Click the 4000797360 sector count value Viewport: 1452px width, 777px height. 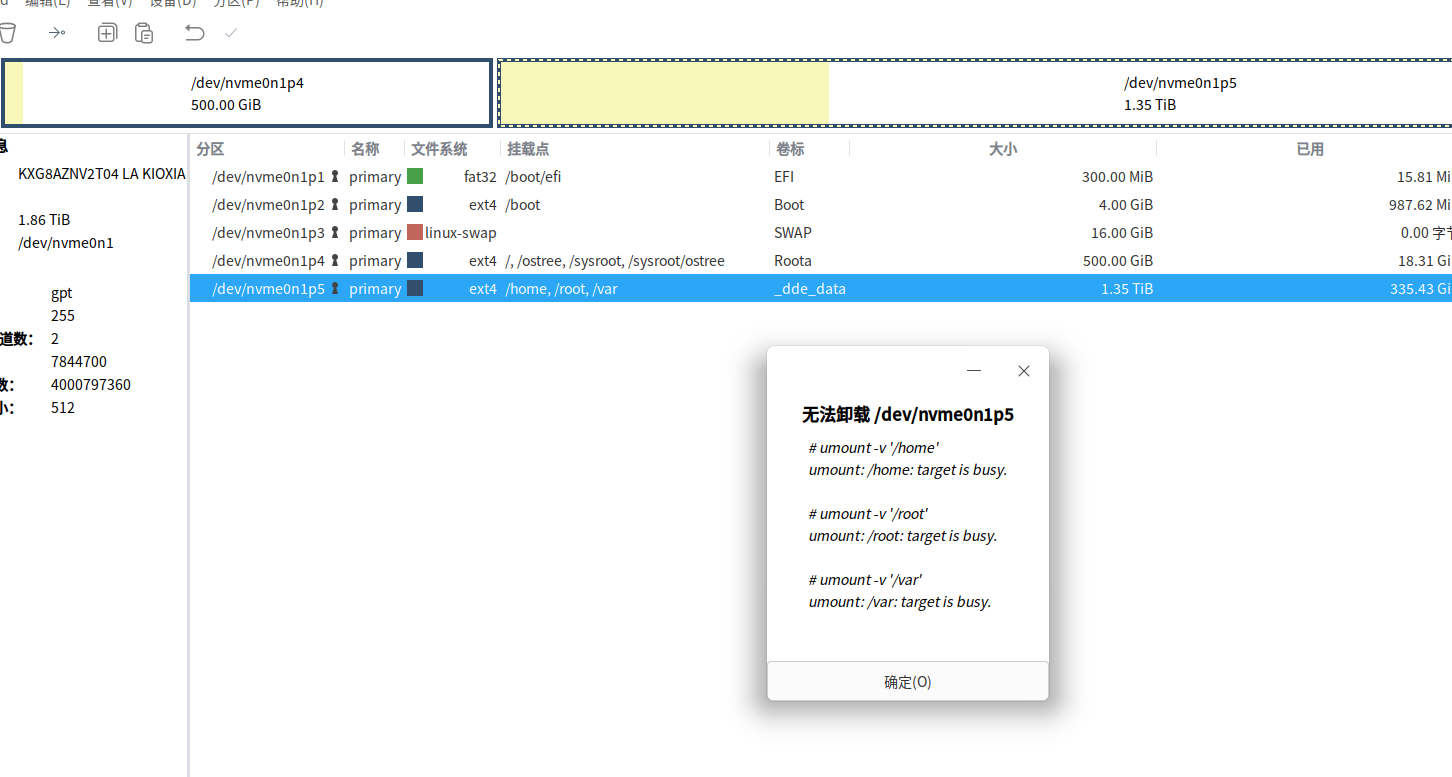(91, 385)
